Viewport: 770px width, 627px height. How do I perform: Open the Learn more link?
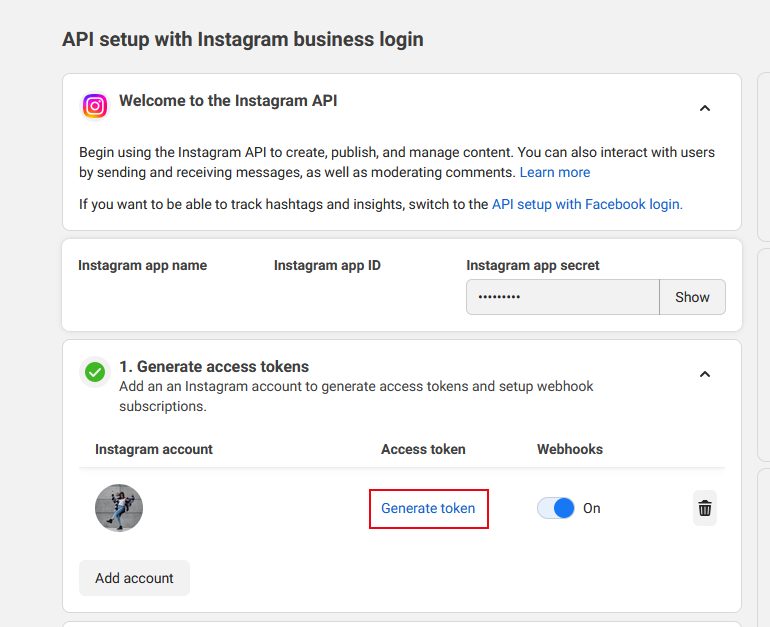click(x=555, y=172)
